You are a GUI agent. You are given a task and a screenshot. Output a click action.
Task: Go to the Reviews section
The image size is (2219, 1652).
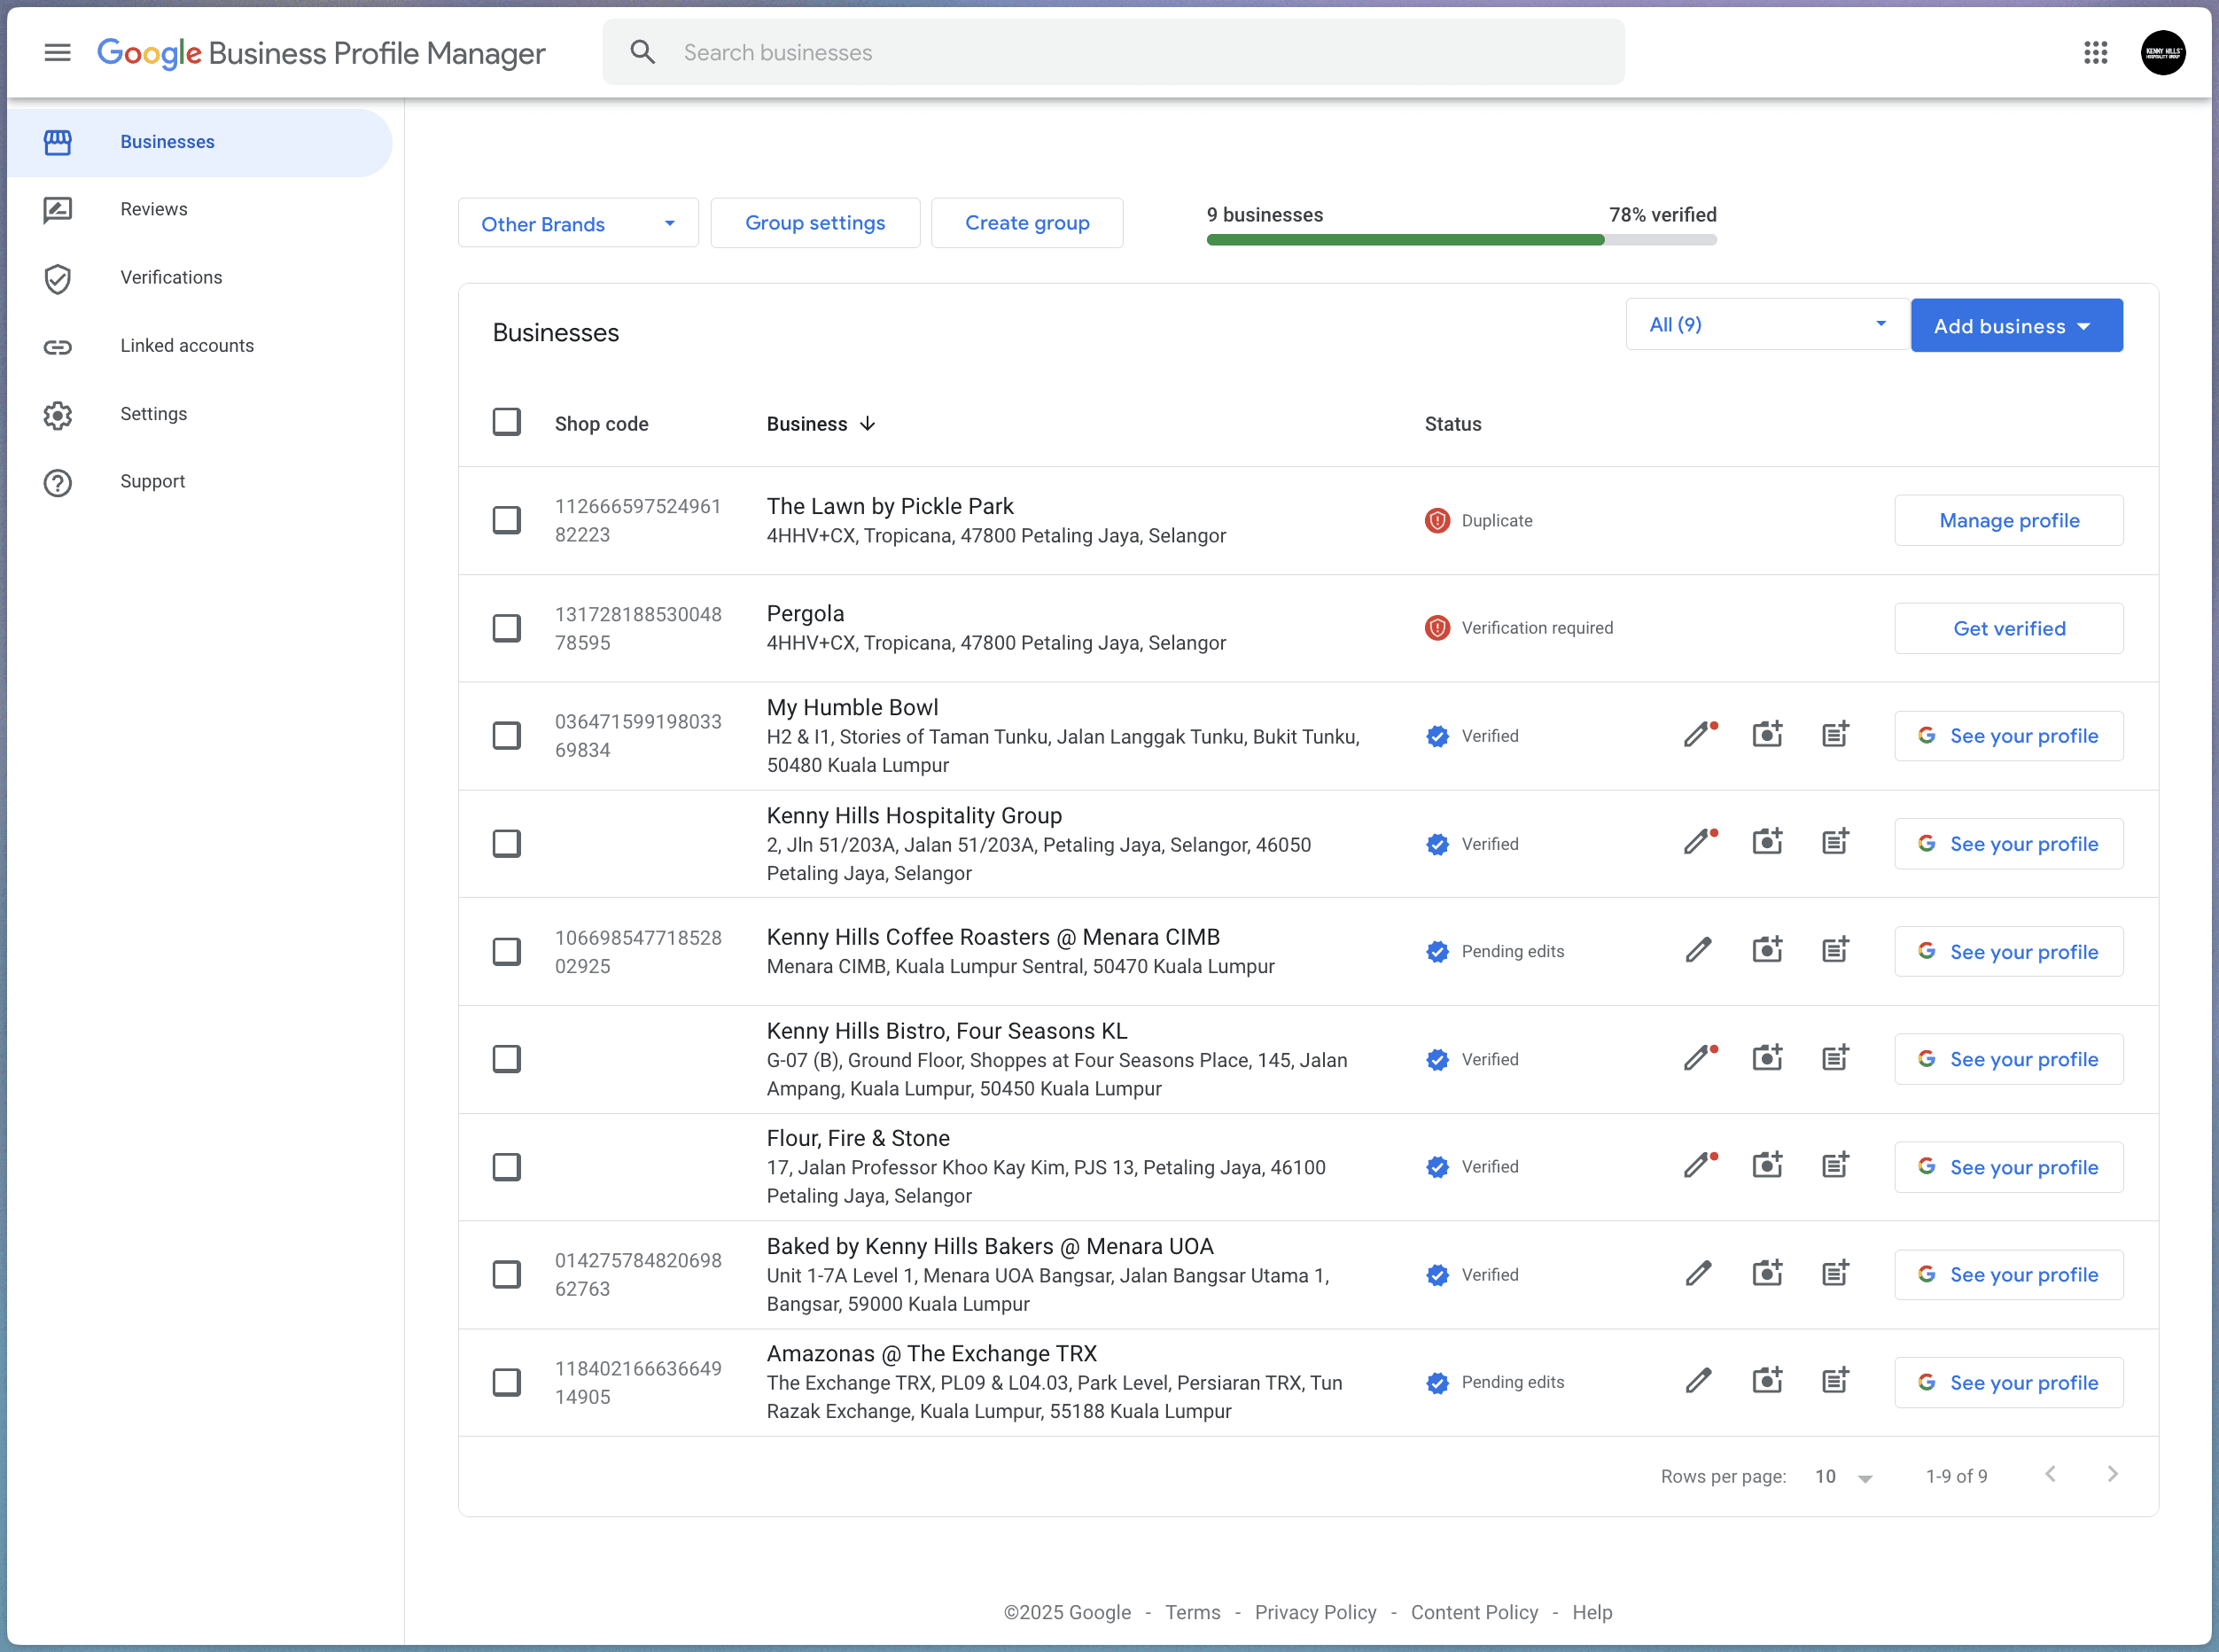(x=154, y=209)
